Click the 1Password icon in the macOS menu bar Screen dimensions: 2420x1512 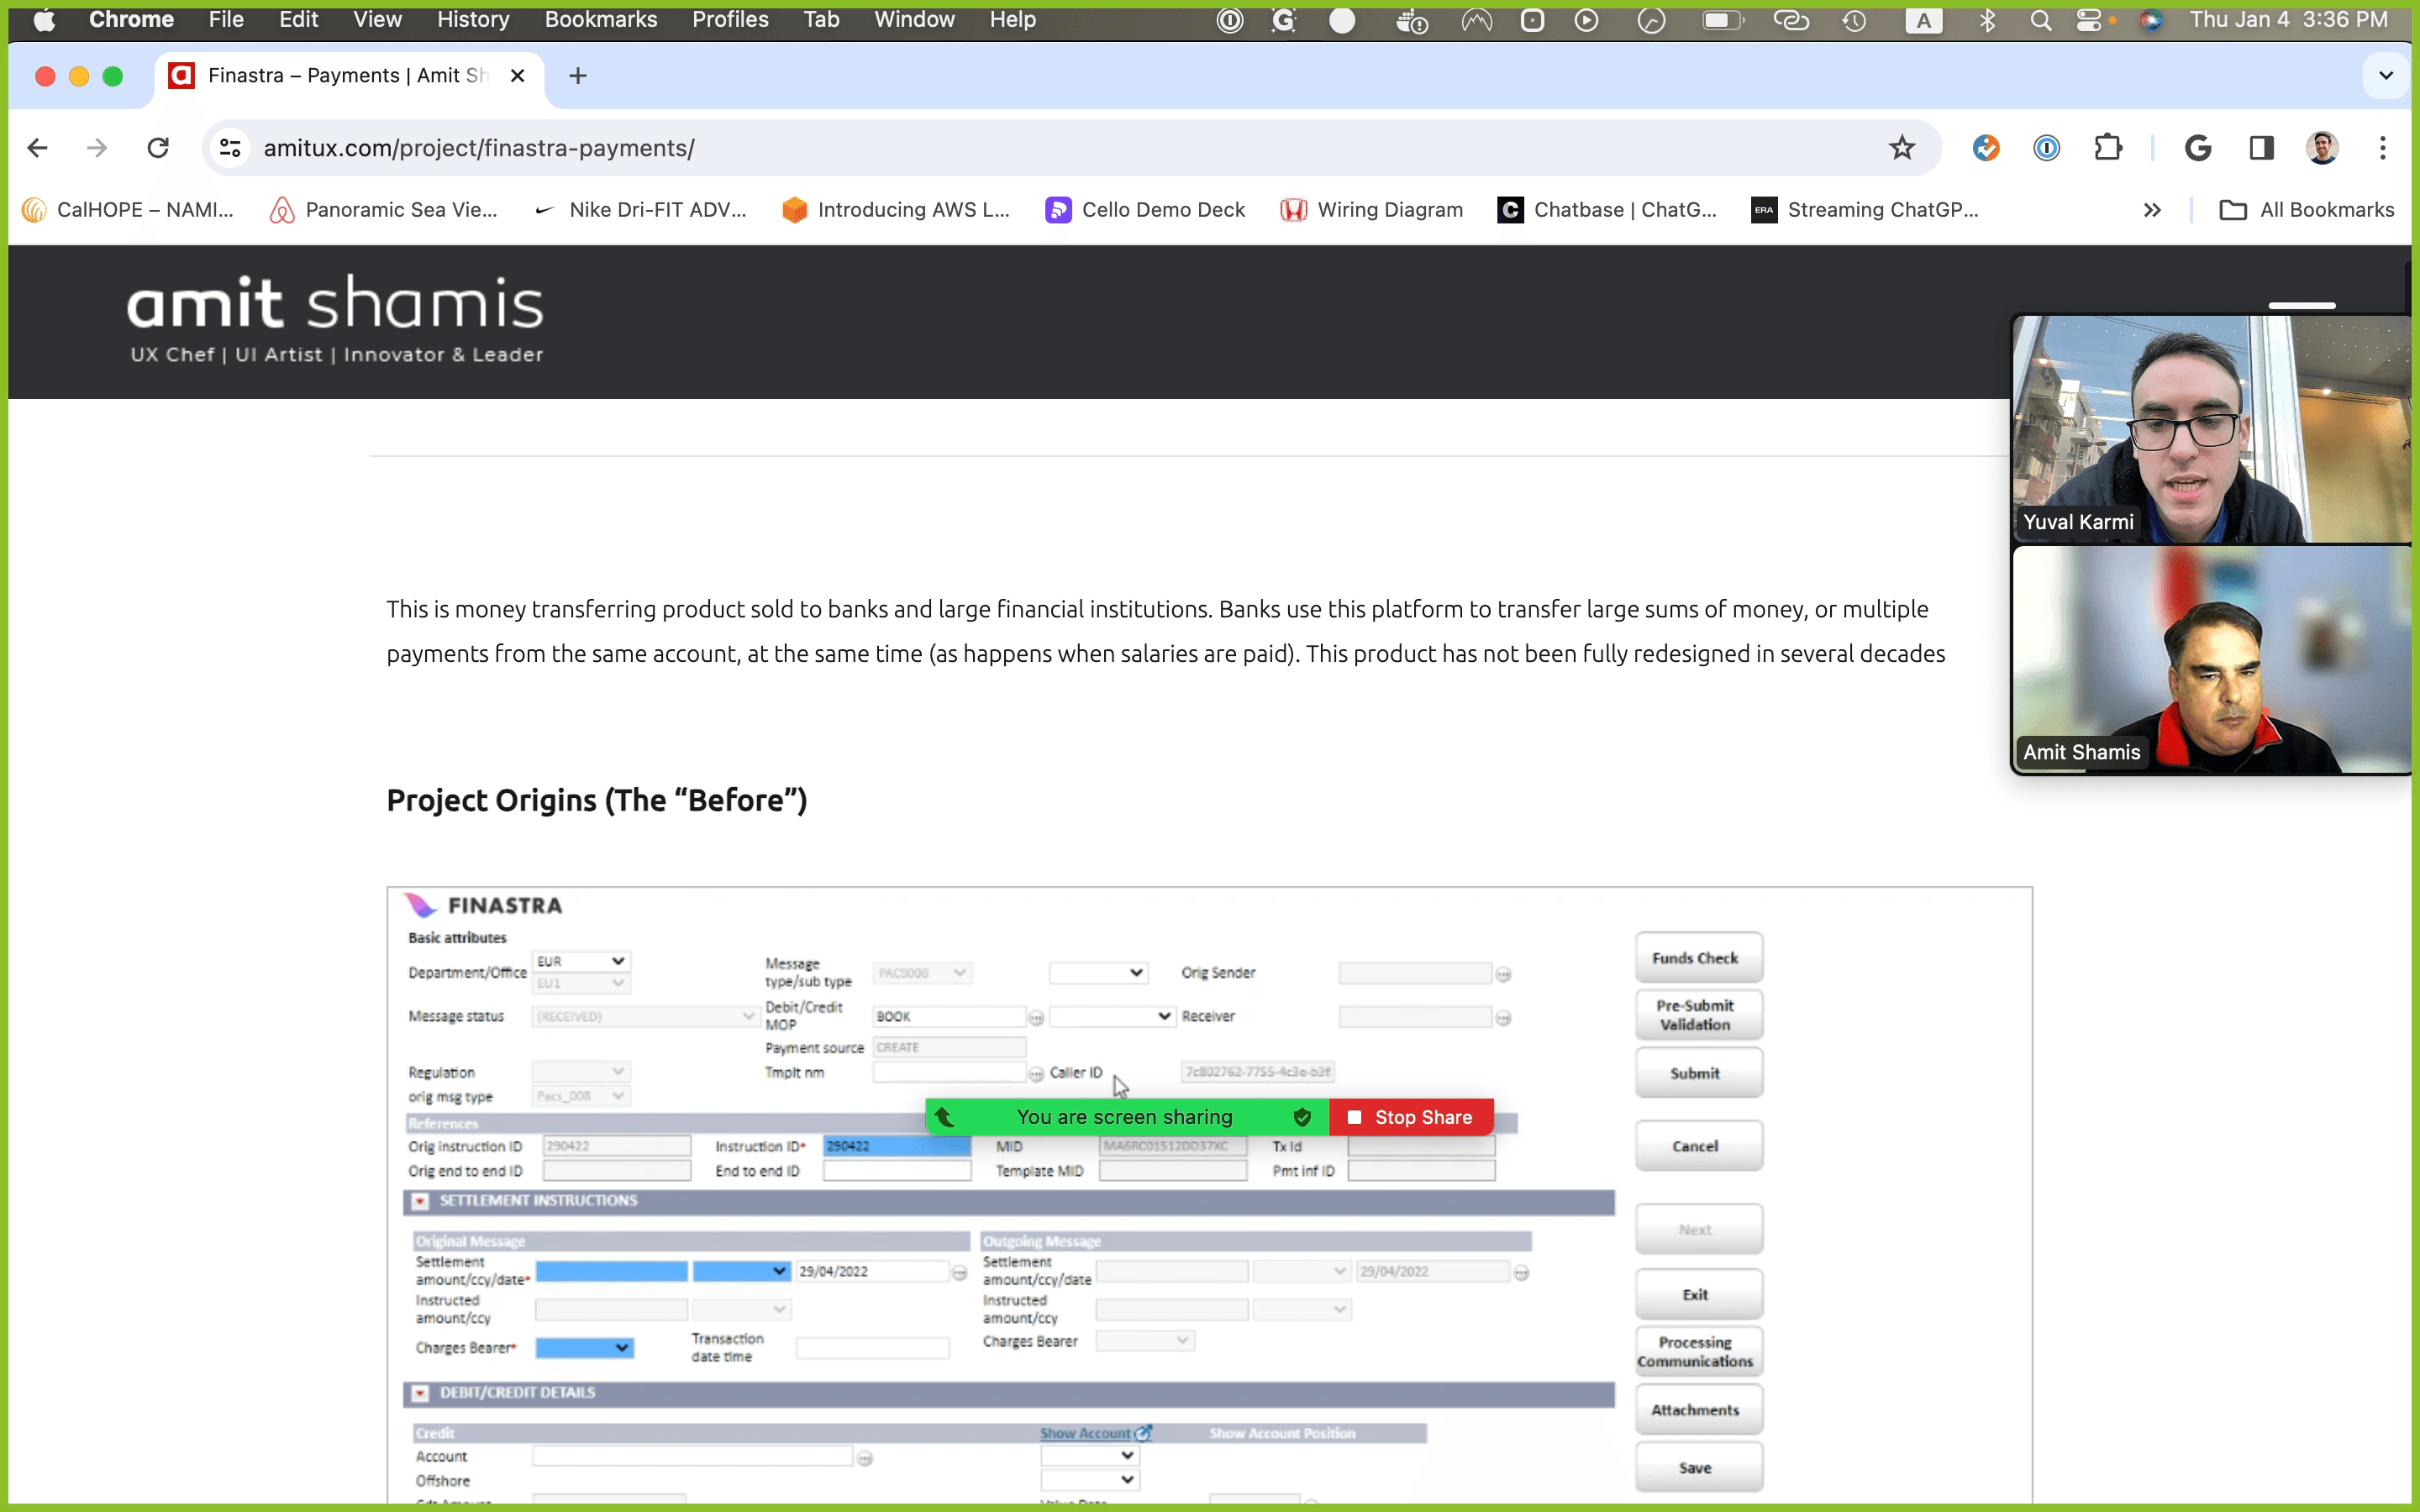1230,20
